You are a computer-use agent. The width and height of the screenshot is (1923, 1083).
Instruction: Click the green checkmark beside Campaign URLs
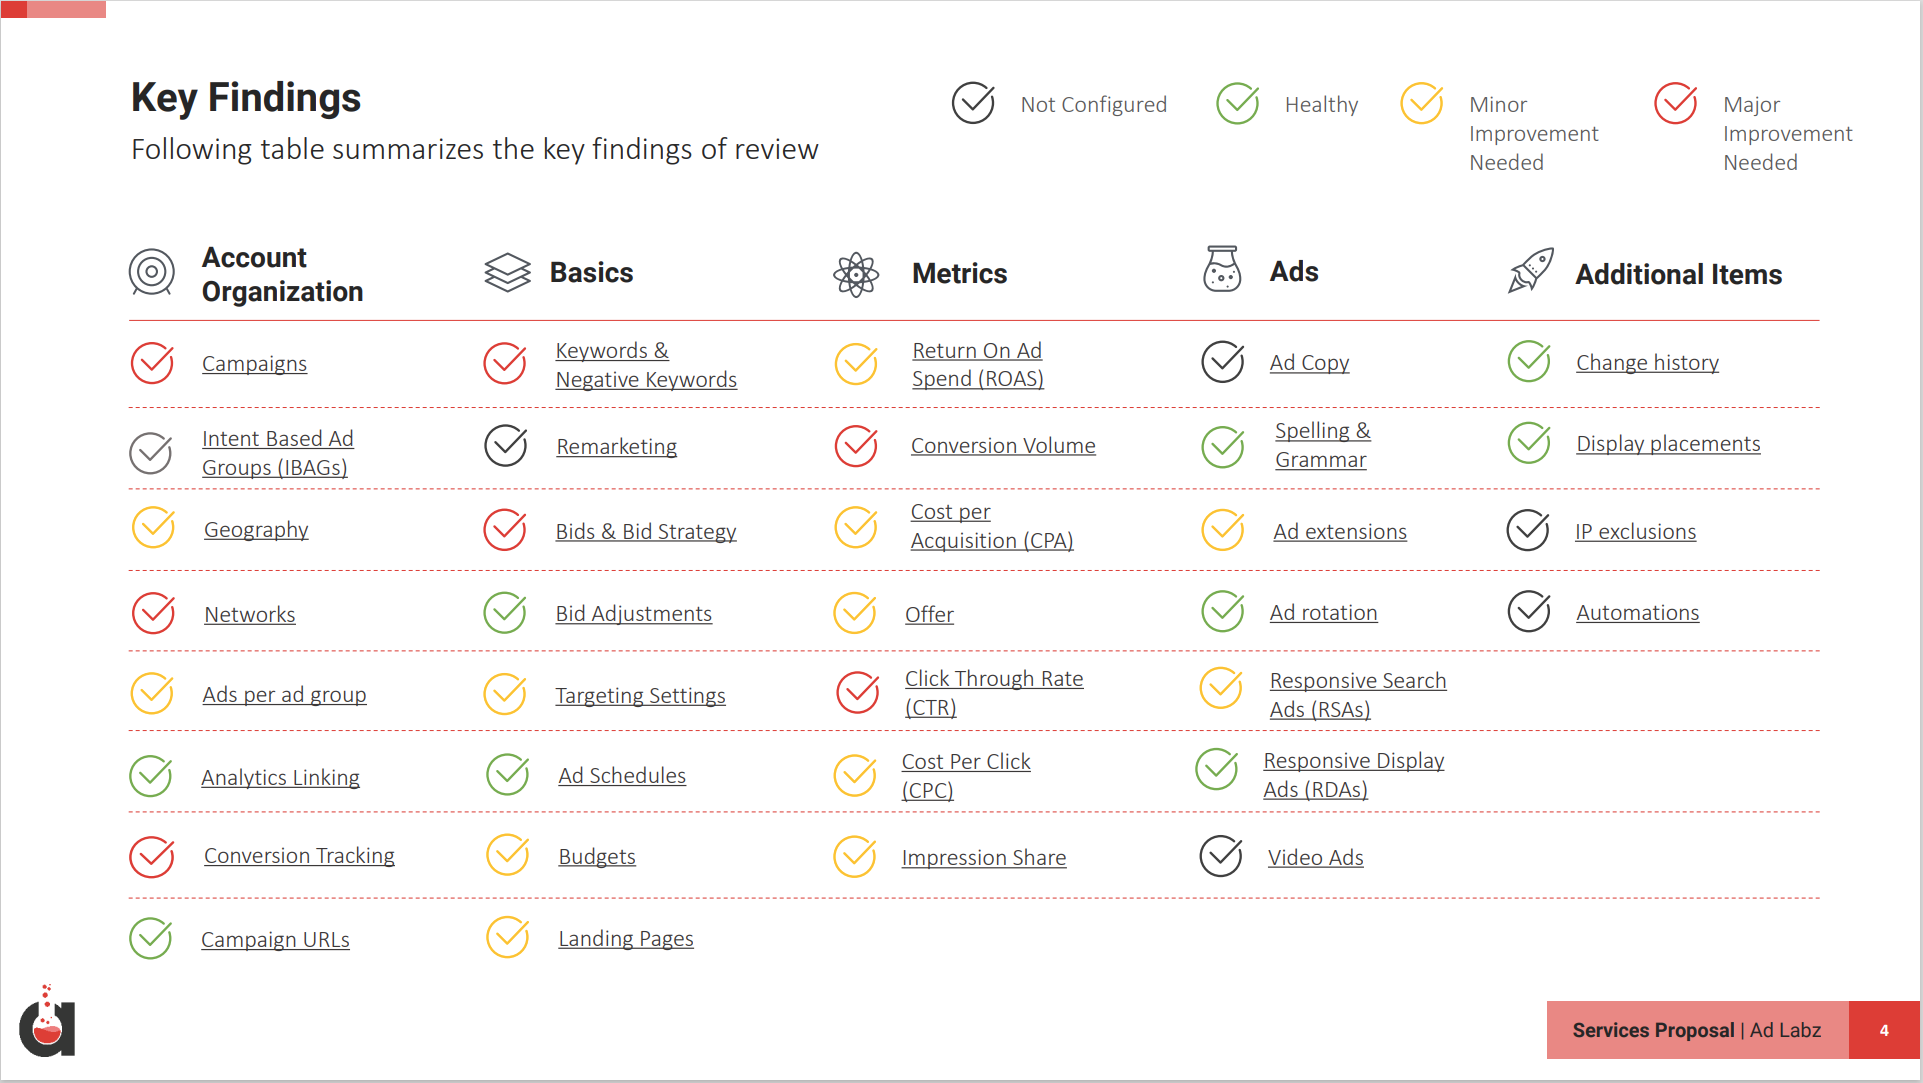tap(151, 937)
